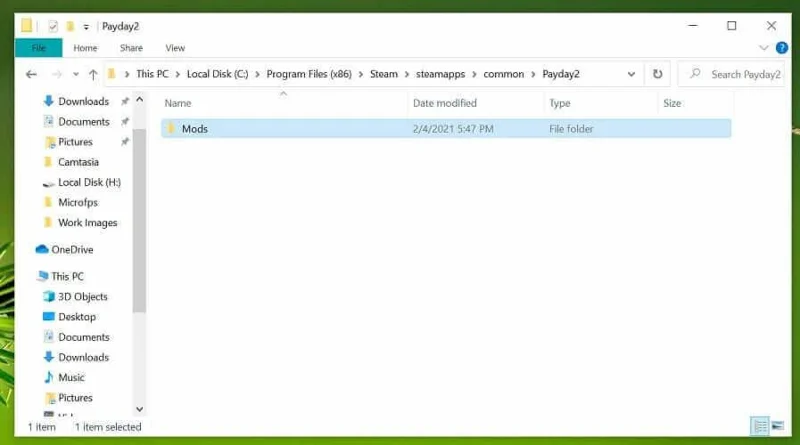
Task: Open the Help question mark icon
Action: pos(781,48)
